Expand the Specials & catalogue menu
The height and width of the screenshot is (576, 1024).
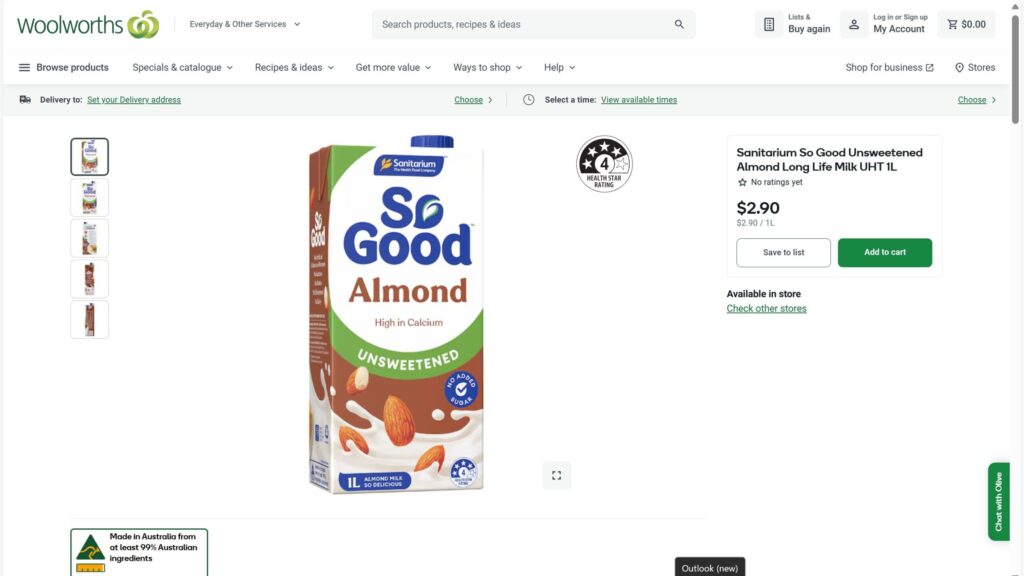(x=182, y=67)
